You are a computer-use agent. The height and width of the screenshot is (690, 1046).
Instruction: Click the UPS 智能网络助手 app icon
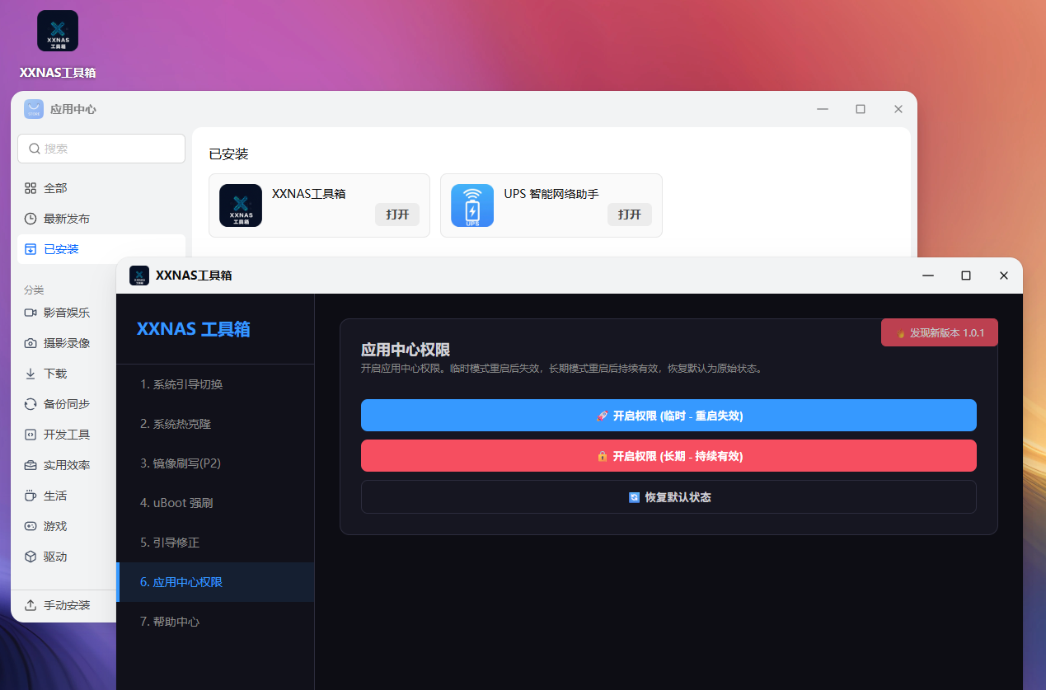pos(472,205)
